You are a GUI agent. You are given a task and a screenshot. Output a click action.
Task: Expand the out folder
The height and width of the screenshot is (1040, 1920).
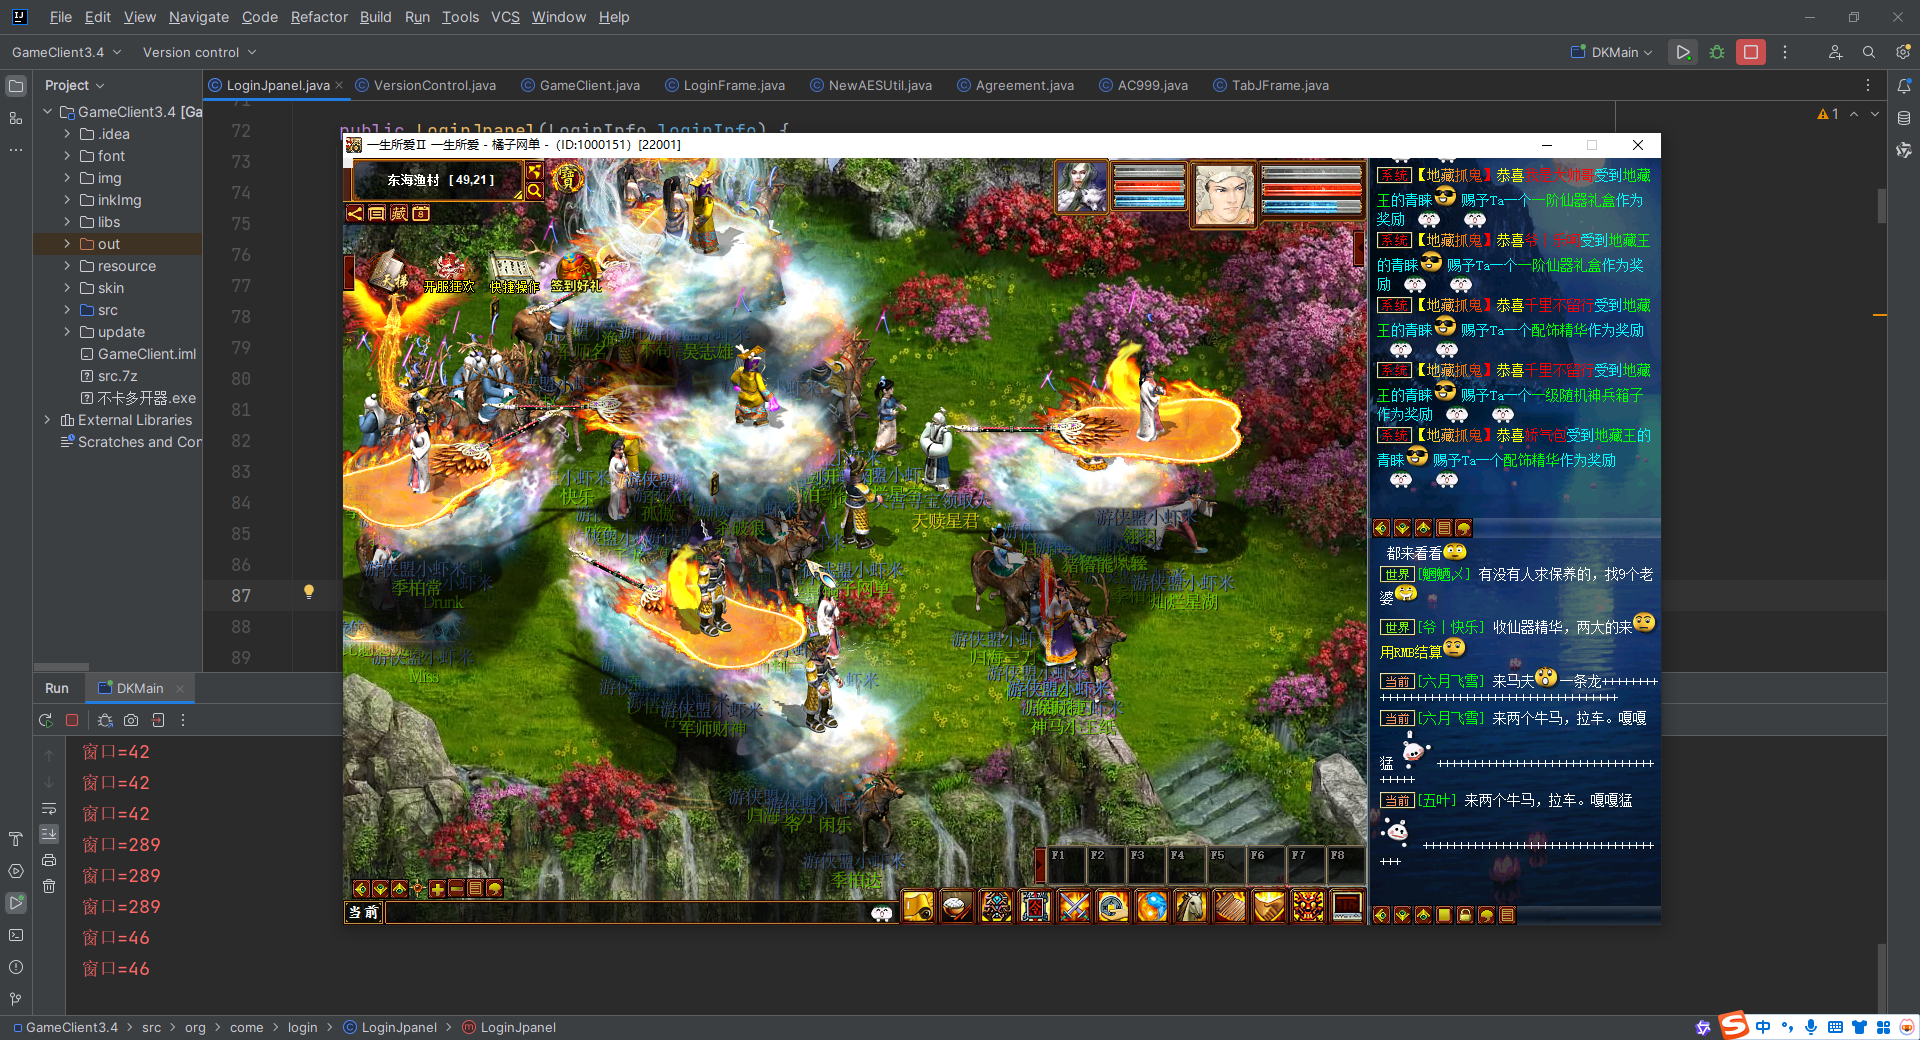tap(67, 244)
